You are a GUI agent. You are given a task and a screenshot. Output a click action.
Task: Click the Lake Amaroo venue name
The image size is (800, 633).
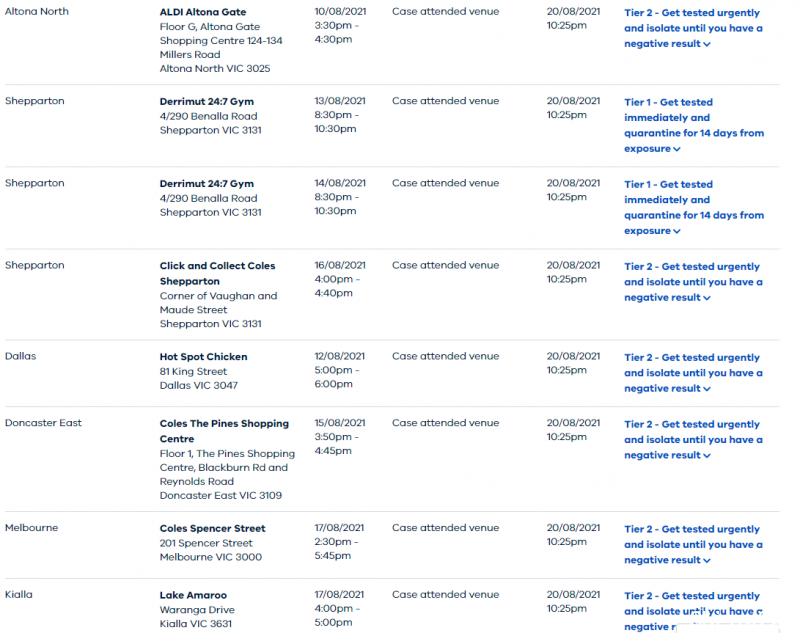[x=193, y=596]
